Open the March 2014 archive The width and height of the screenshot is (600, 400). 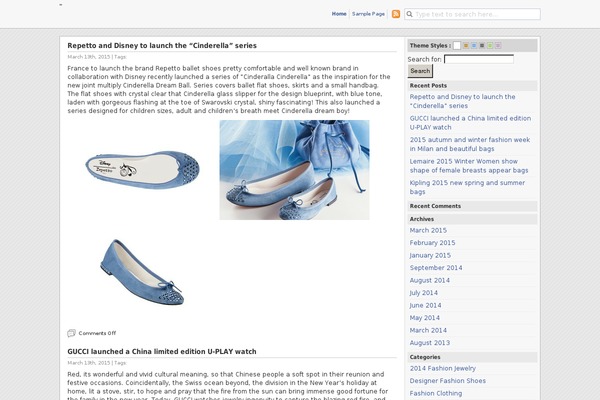click(x=428, y=330)
